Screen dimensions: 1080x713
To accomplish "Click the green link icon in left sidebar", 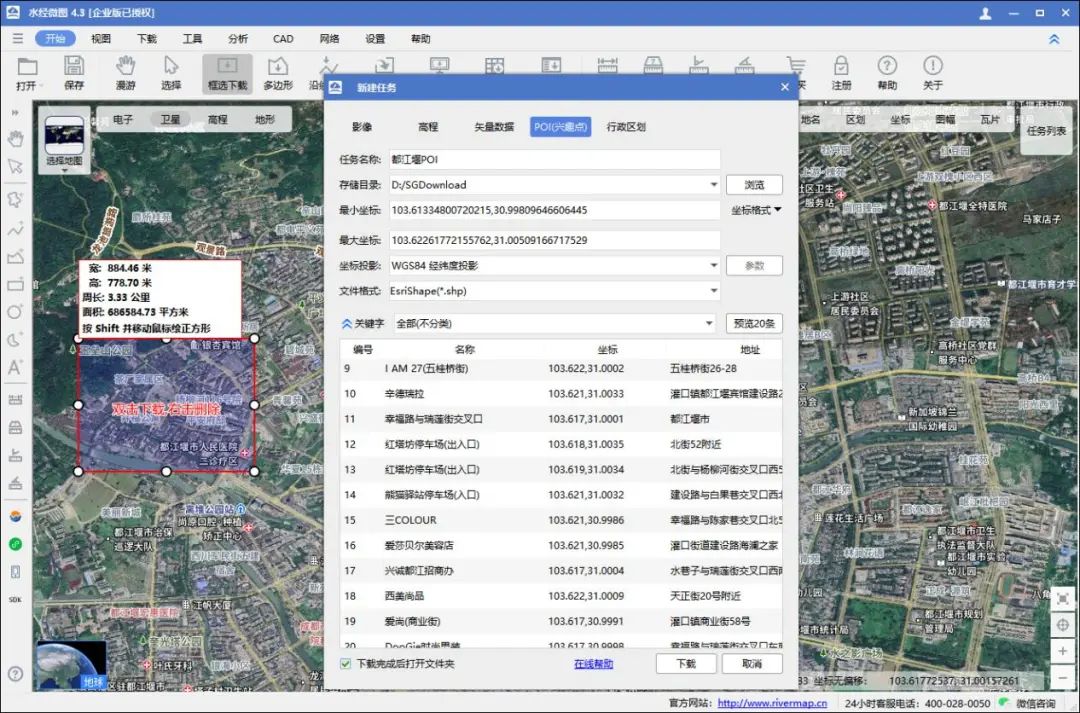I will (15, 544).
